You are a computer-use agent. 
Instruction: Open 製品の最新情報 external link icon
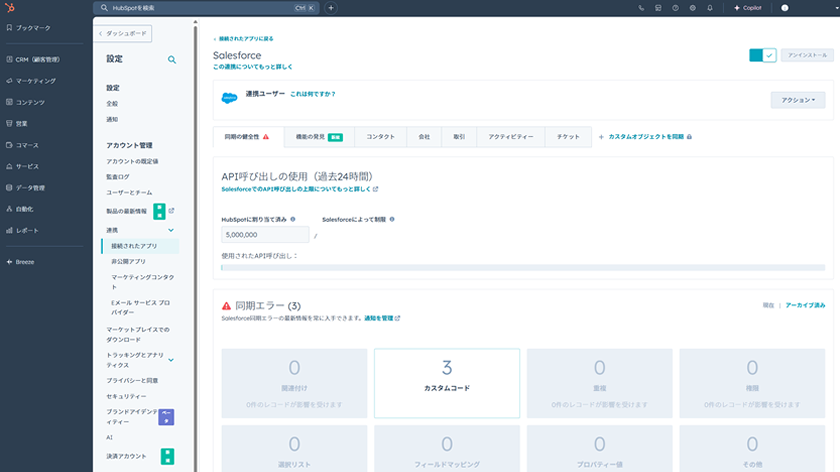[x=171, y=211]
